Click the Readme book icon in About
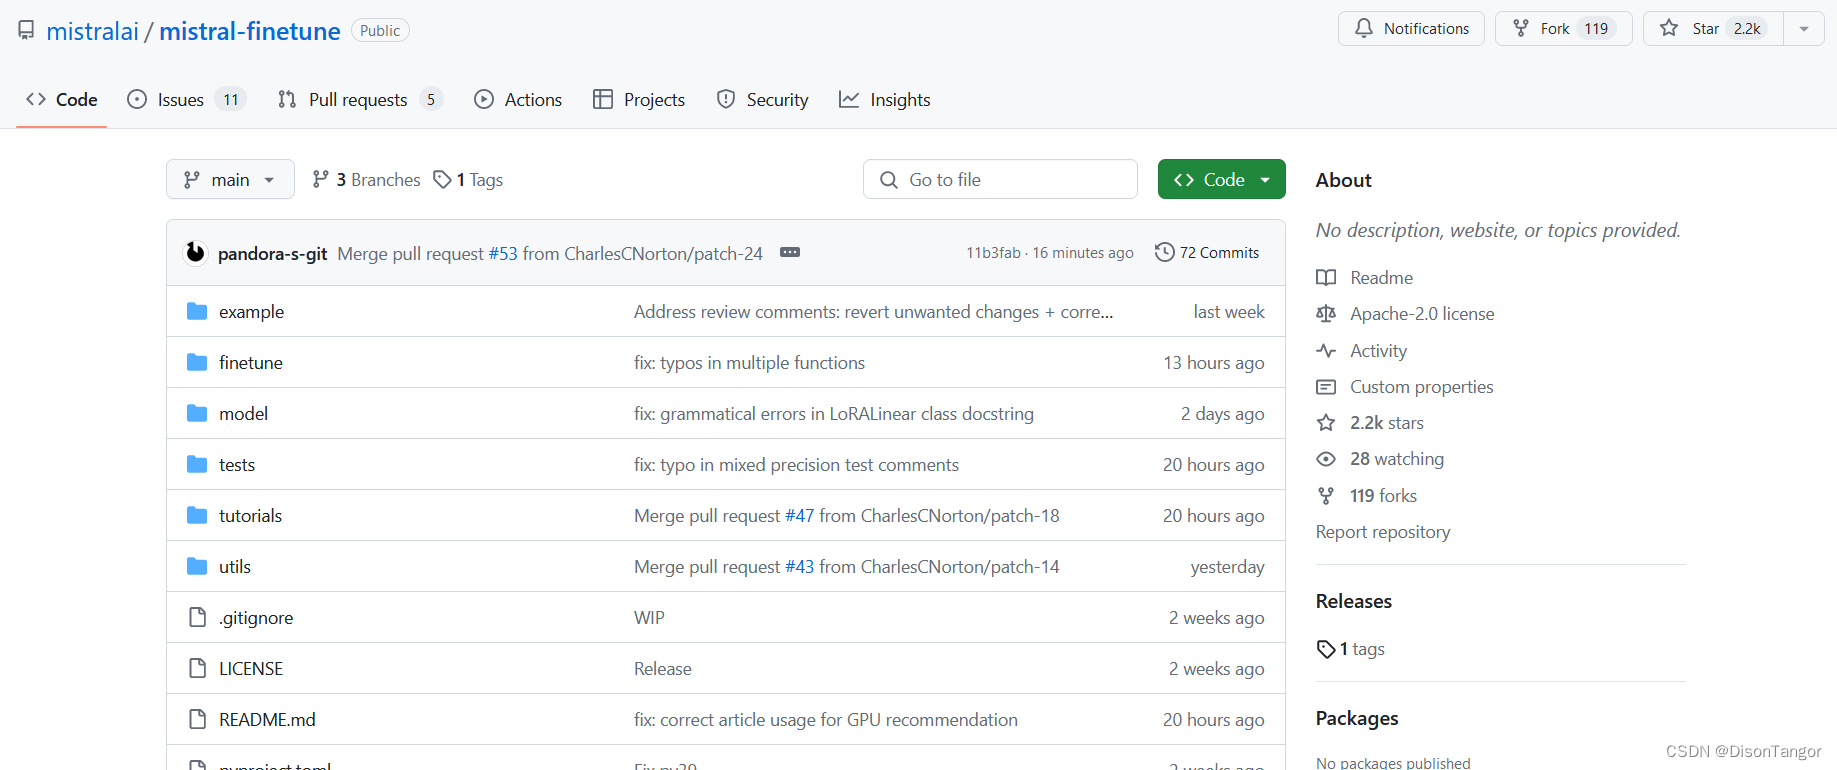This screenshot has width=1837, height=770. [x=1326, y=278]
